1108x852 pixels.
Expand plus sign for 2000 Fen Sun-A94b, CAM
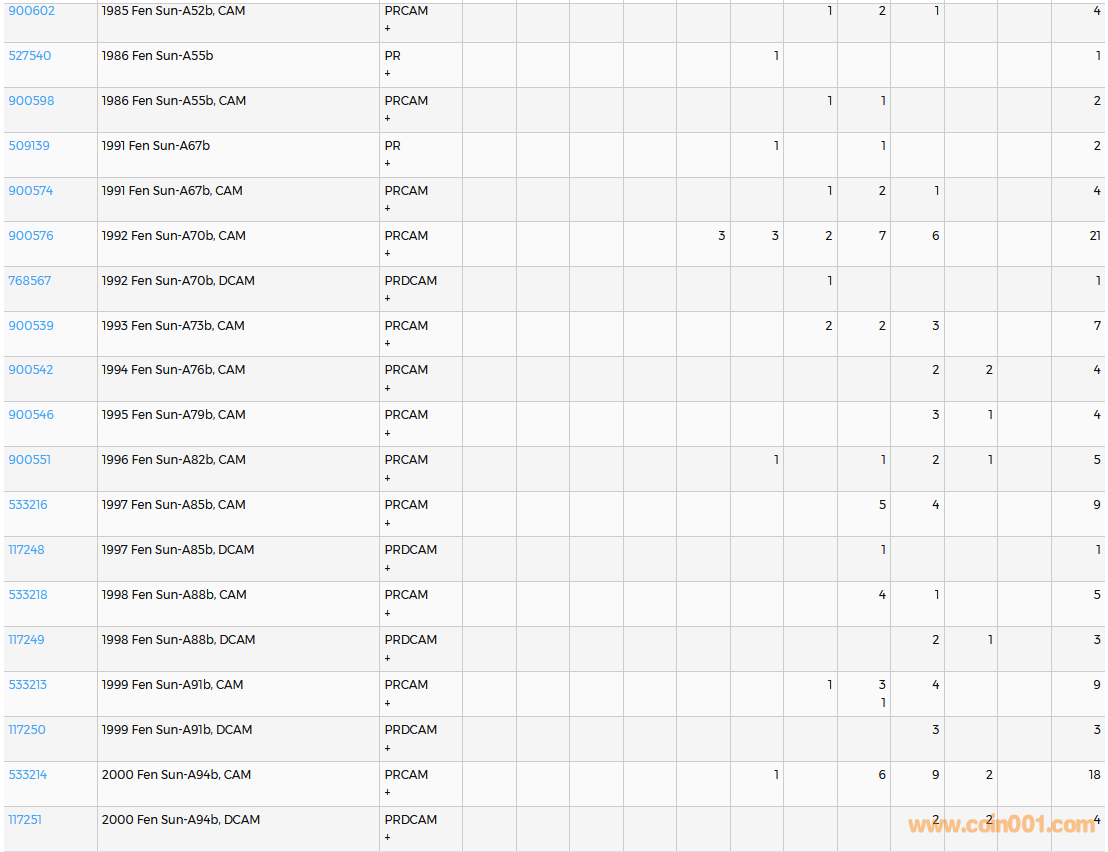click(x=388, y=793)
